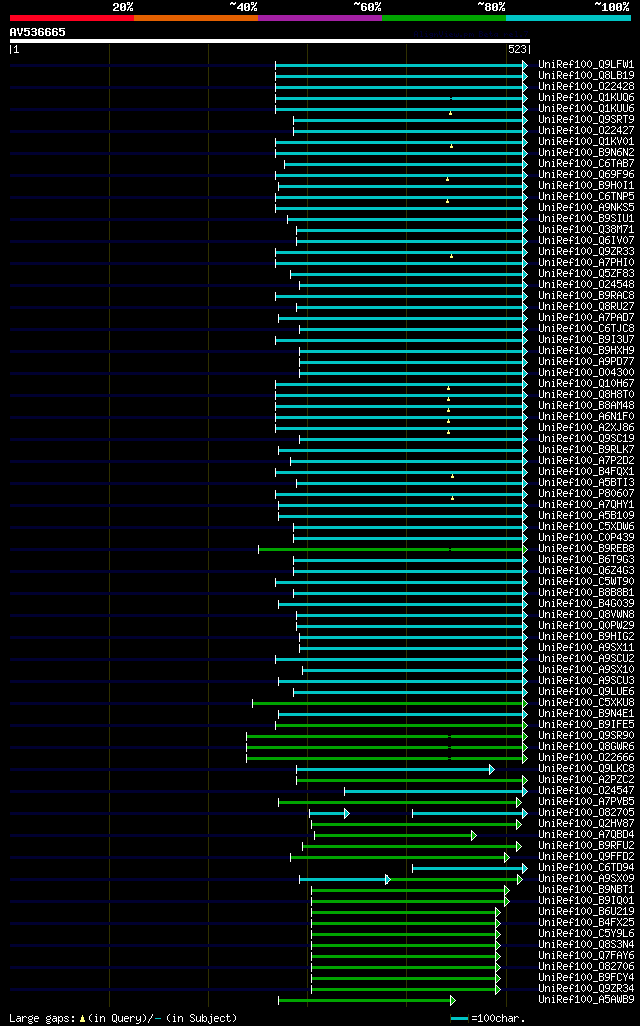Open the UniRef100_A2PZC2 entry
640x1026 pixels.
click(586, 779)
